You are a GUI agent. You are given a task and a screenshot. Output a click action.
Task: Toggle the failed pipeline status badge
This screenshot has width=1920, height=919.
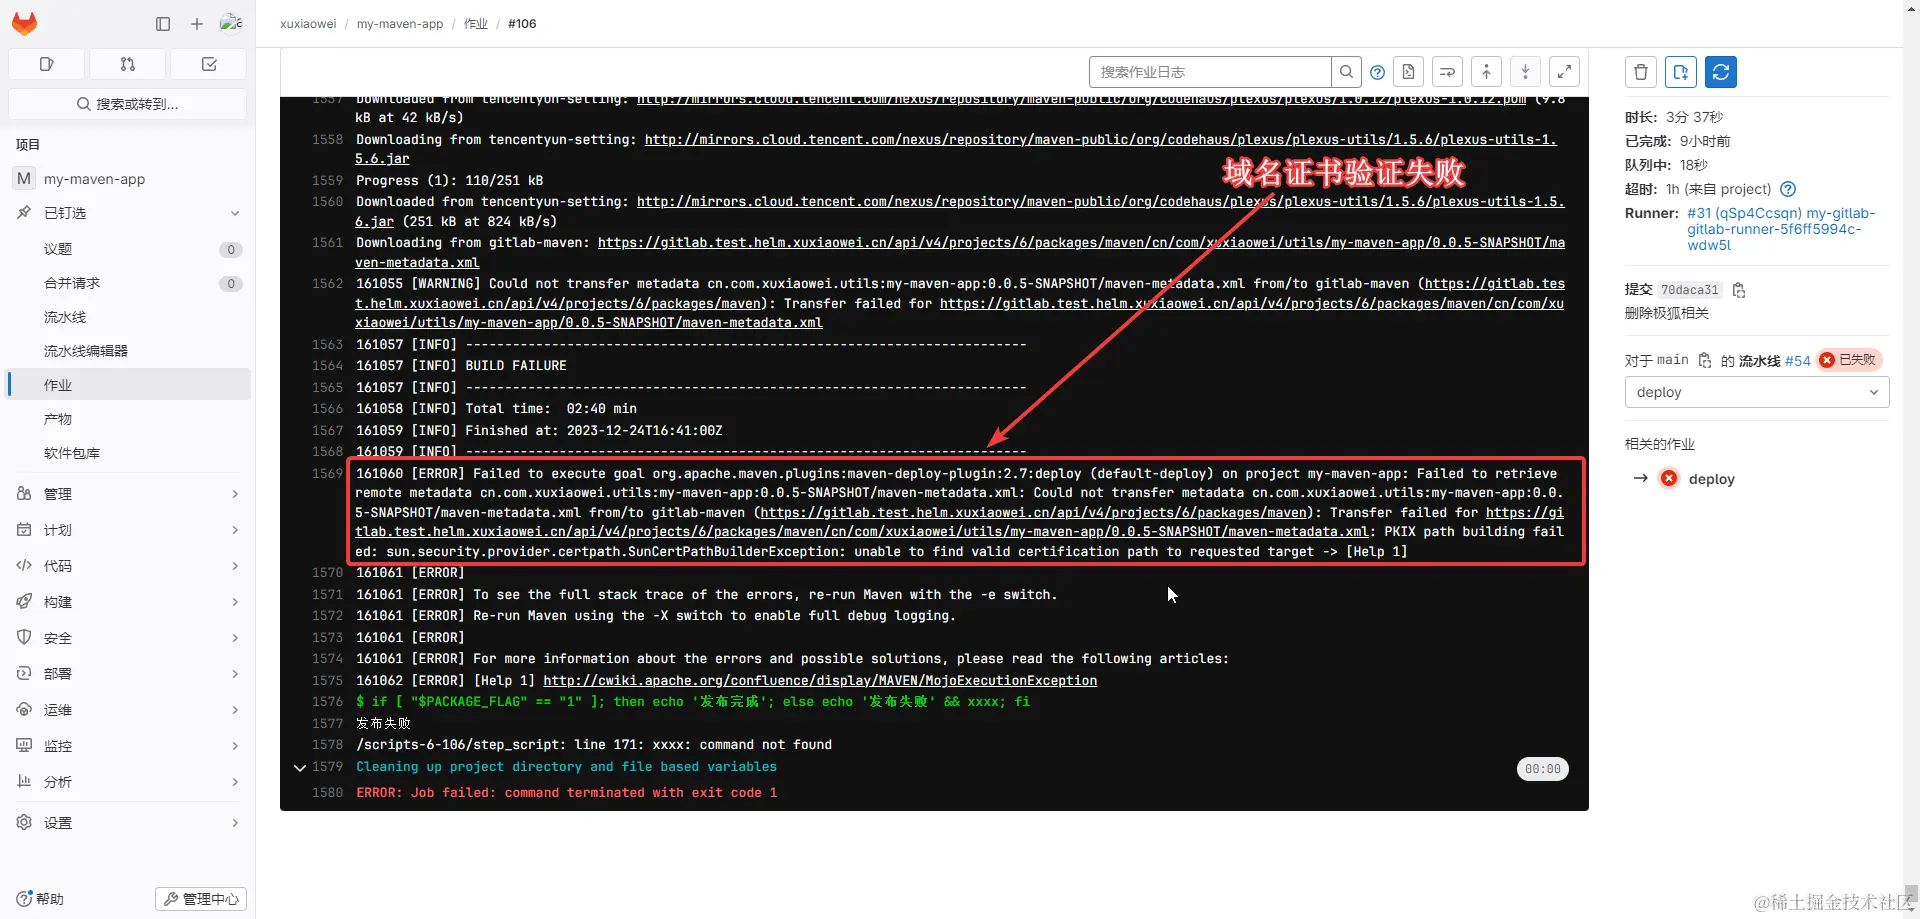(1849, 360)
